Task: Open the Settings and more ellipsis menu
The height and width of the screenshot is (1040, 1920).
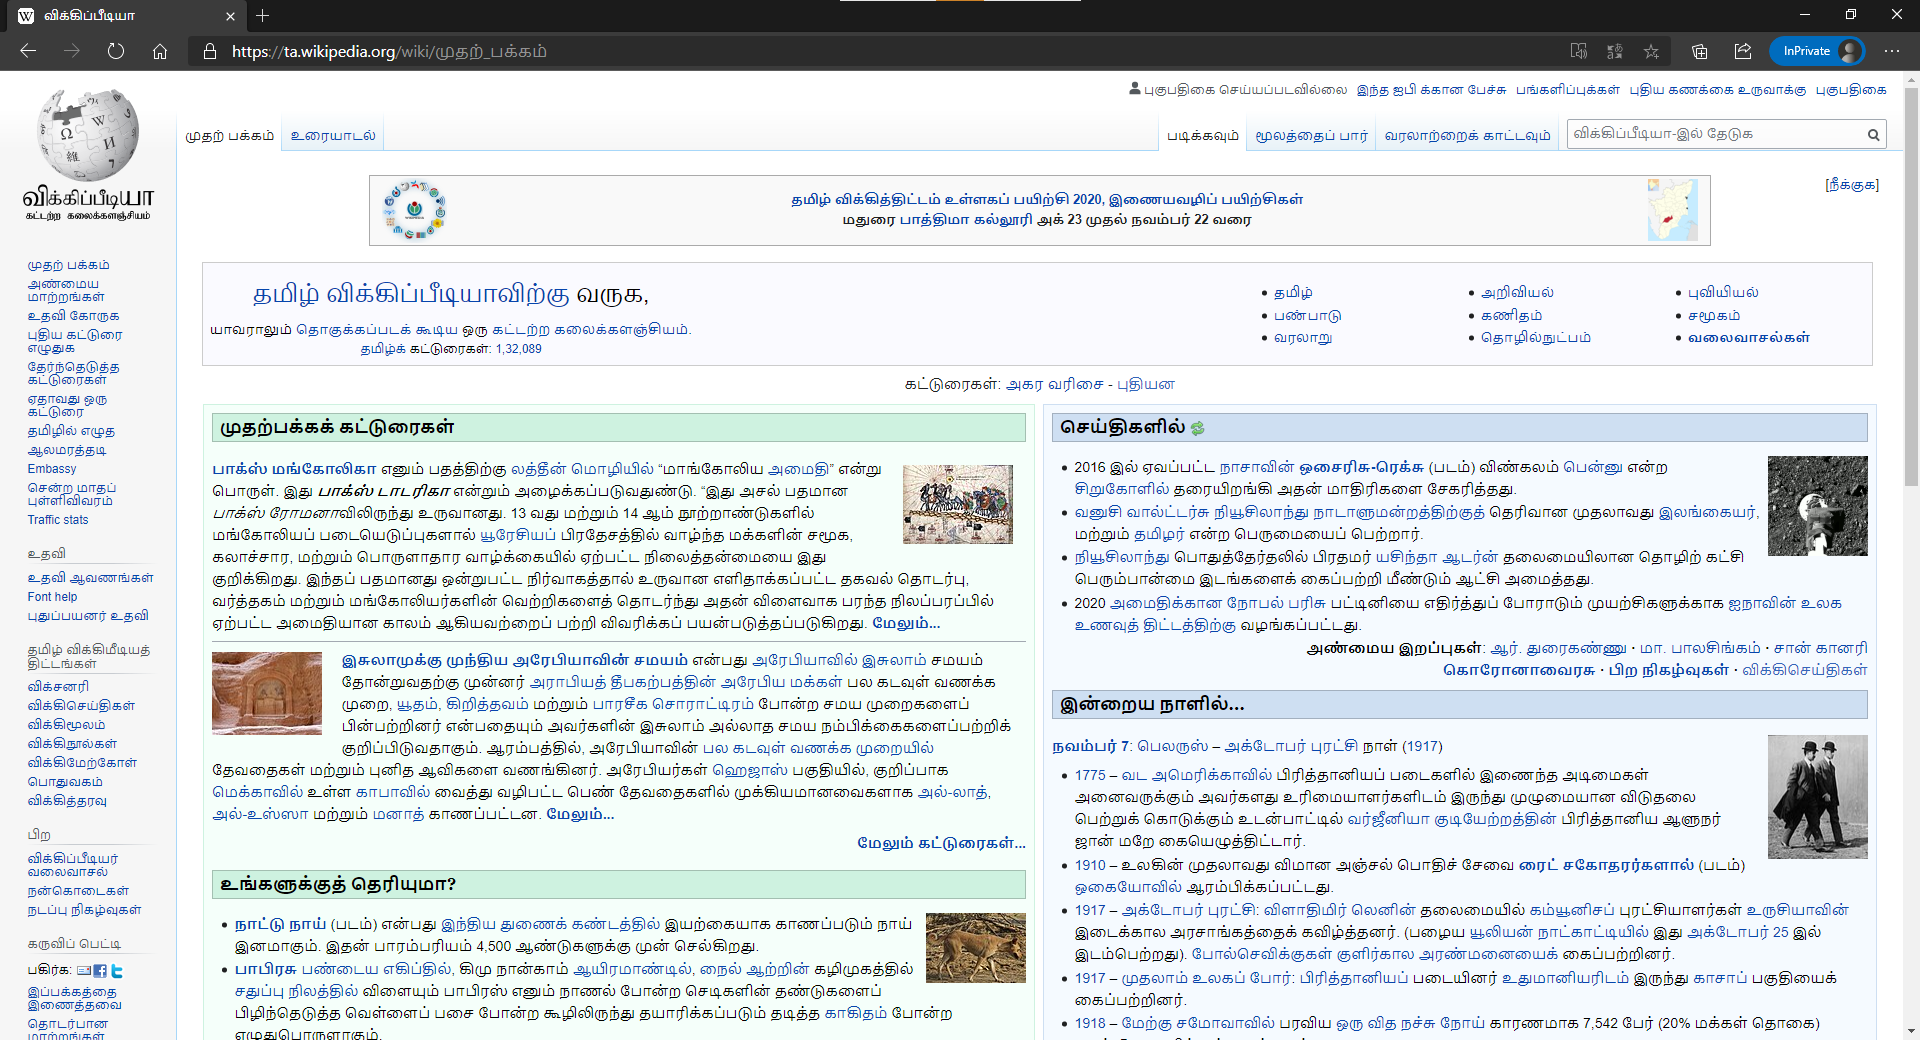Action: coord(1891,51)
